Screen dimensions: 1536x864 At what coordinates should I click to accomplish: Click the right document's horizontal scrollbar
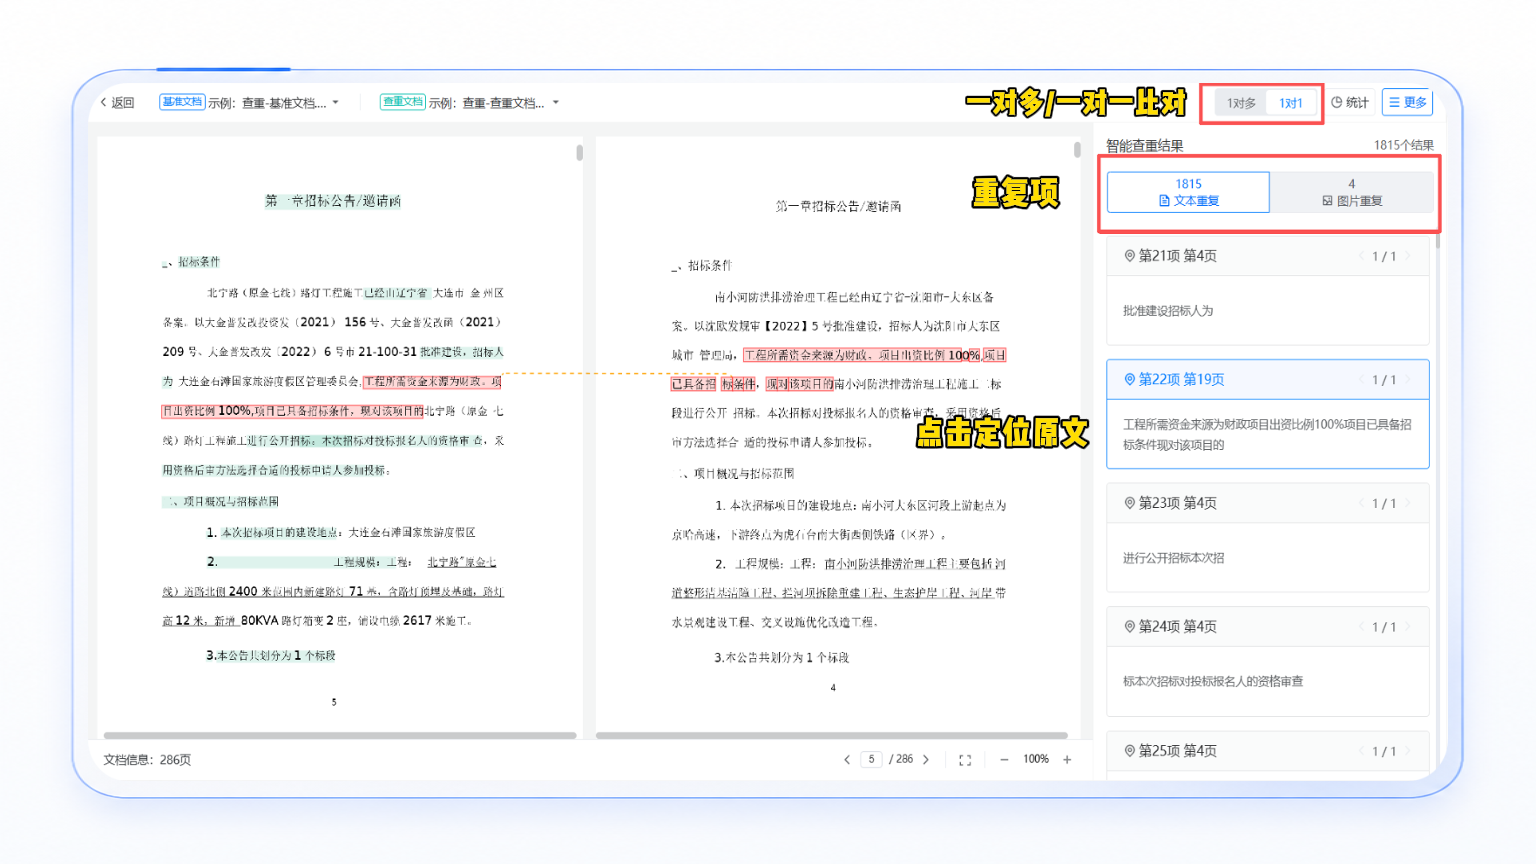click(832, 735)
